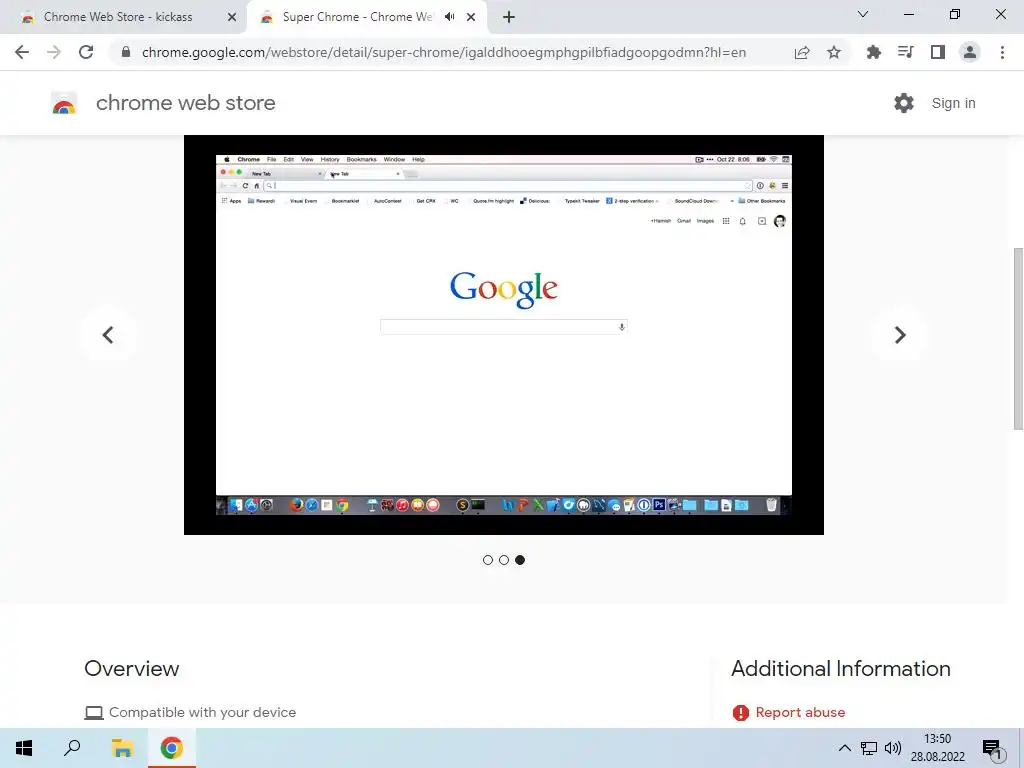Open a new browser tab

[509, 17]
